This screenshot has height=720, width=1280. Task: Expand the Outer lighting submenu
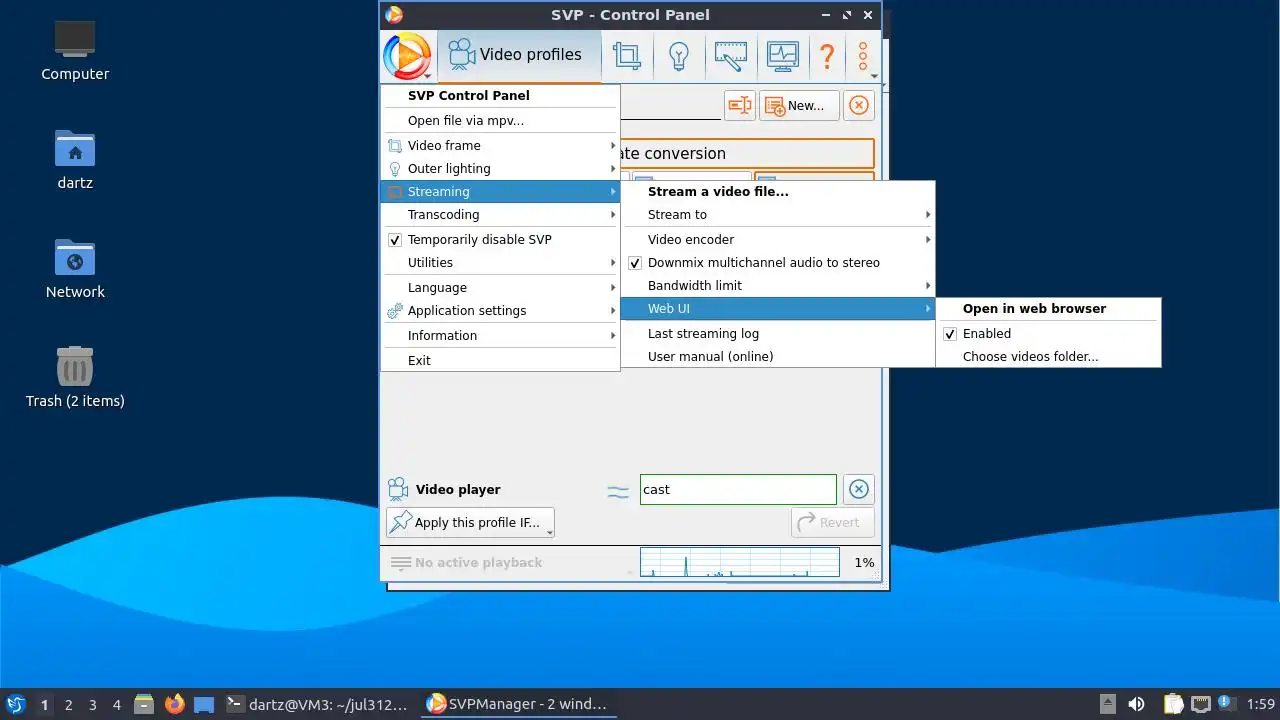click(500, 169)
